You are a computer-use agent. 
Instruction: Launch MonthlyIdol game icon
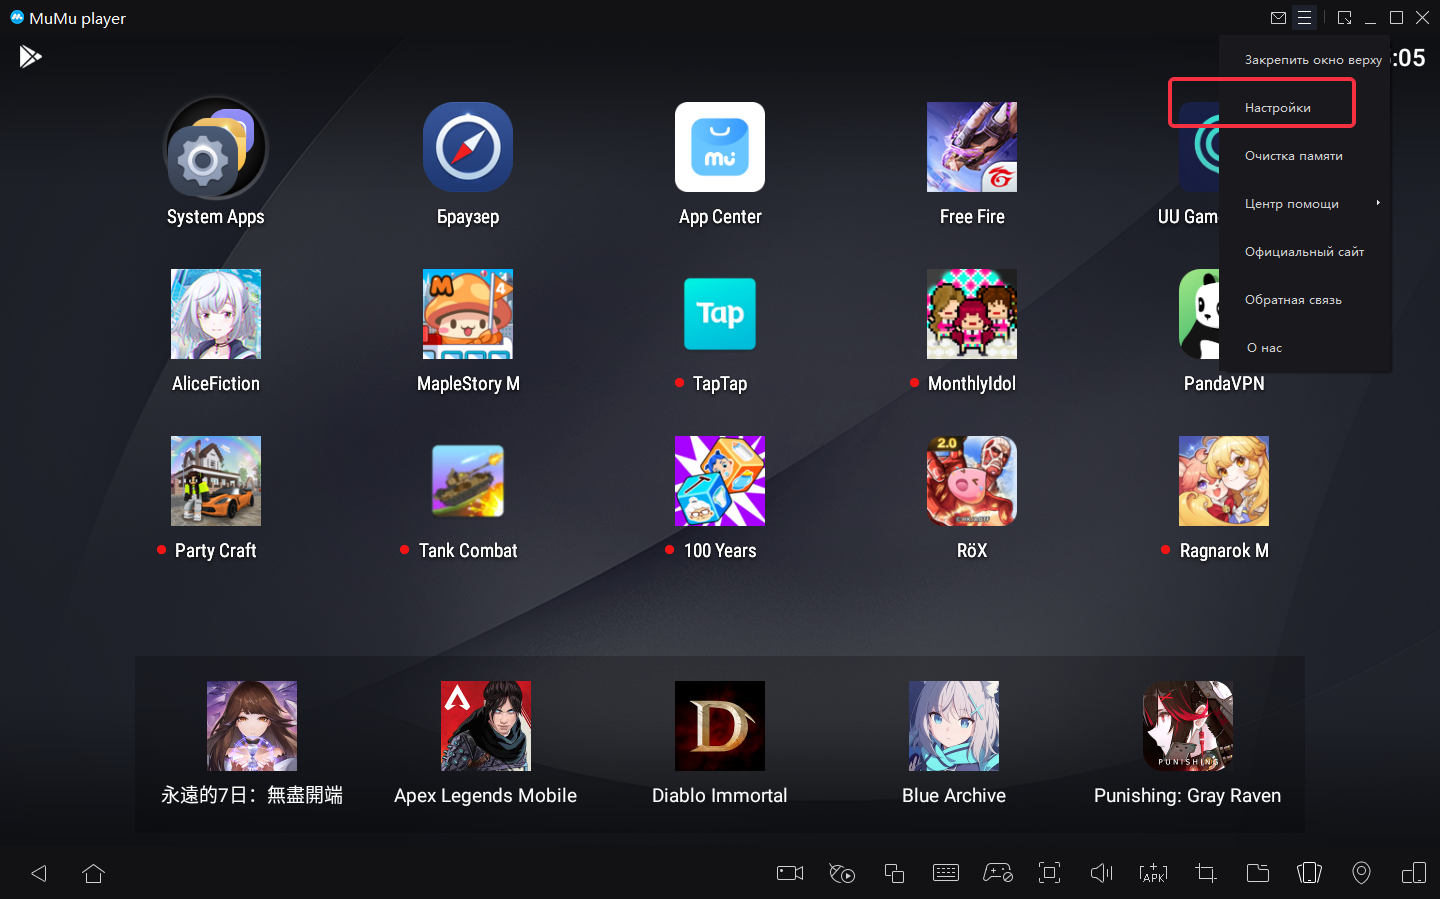[x=972, y=314]
